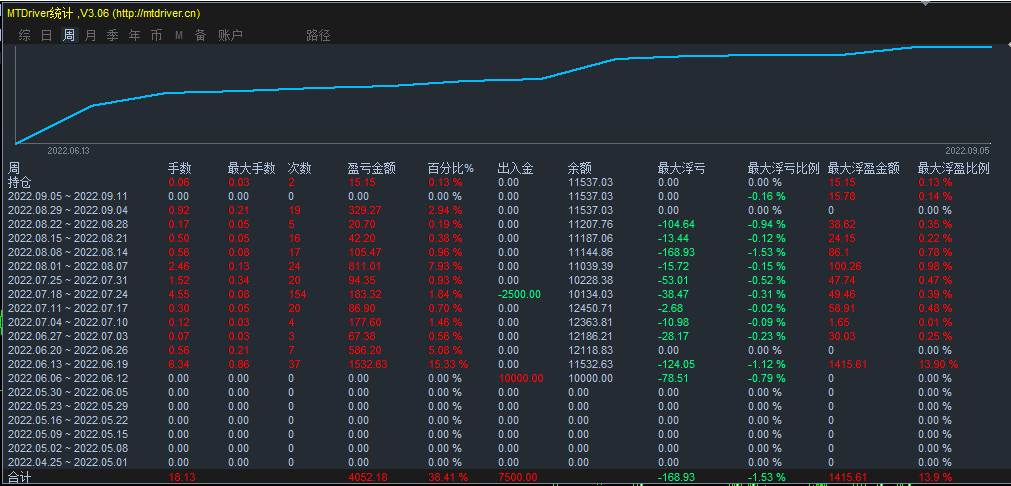
Task: Click the 15.33 % percentage cell
Action: [x=448, y=364]
